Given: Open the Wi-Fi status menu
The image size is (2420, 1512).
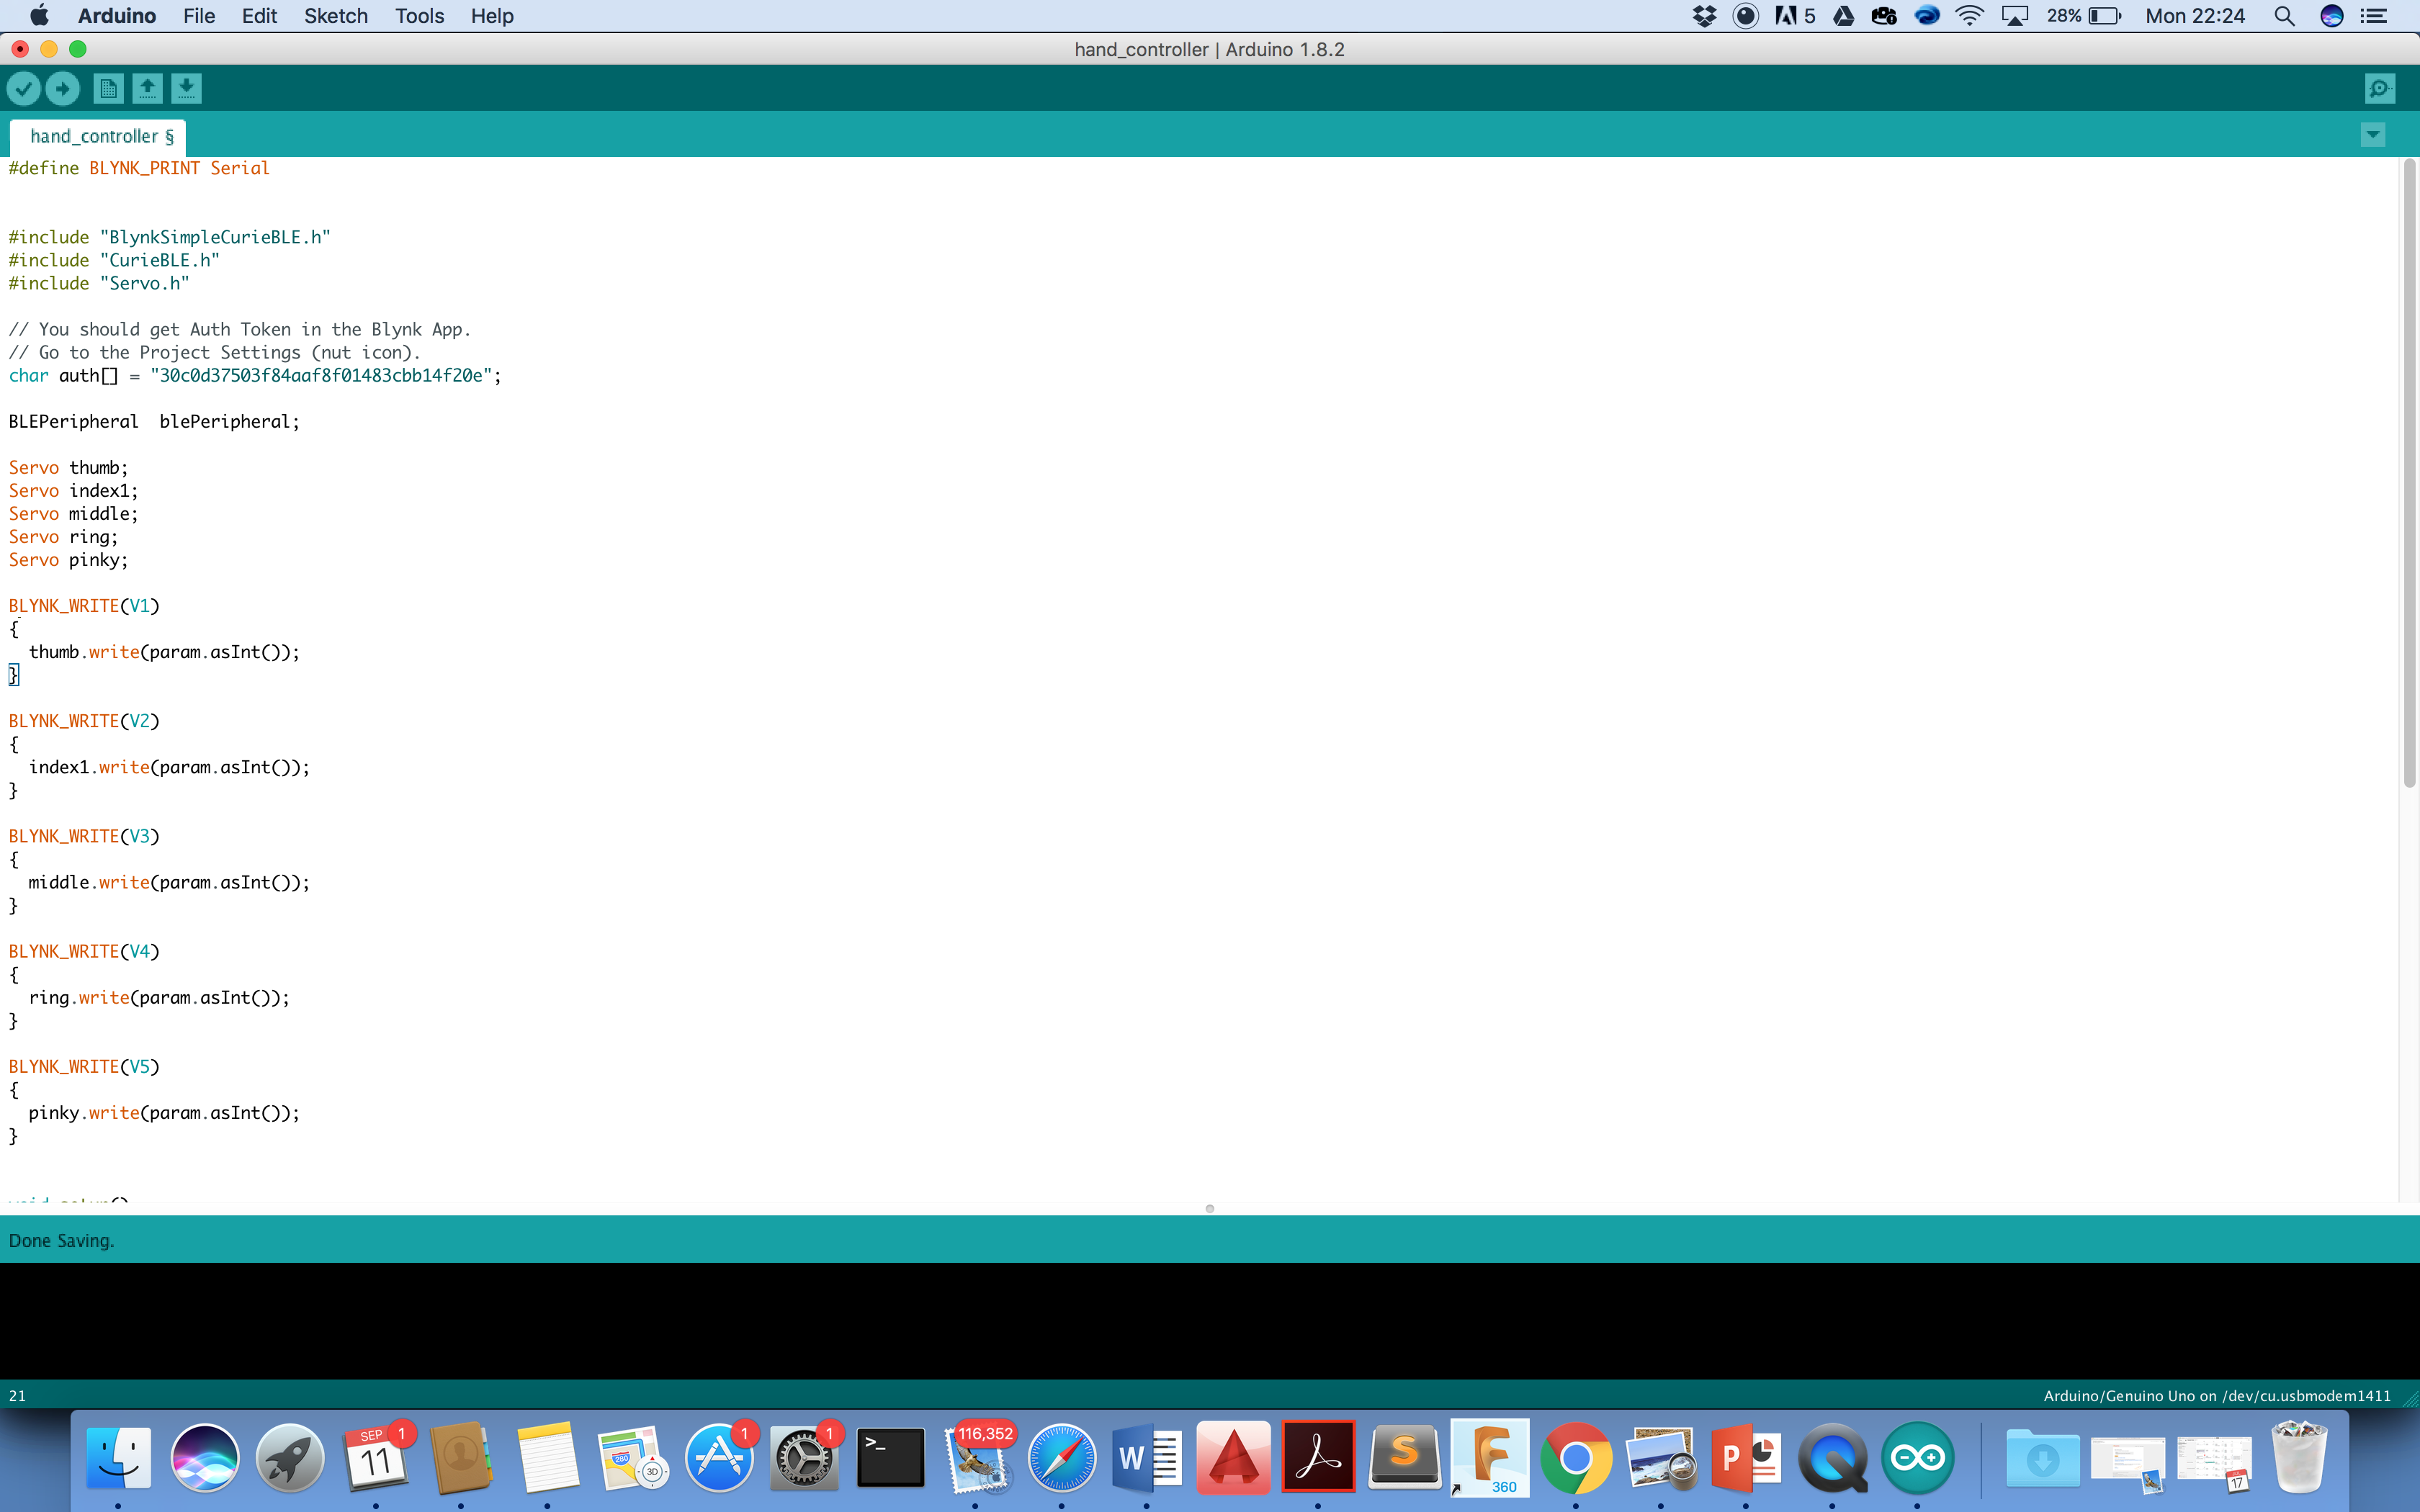Looking at the screenshot, I should pyautogui.click(x=1969, y=16).
